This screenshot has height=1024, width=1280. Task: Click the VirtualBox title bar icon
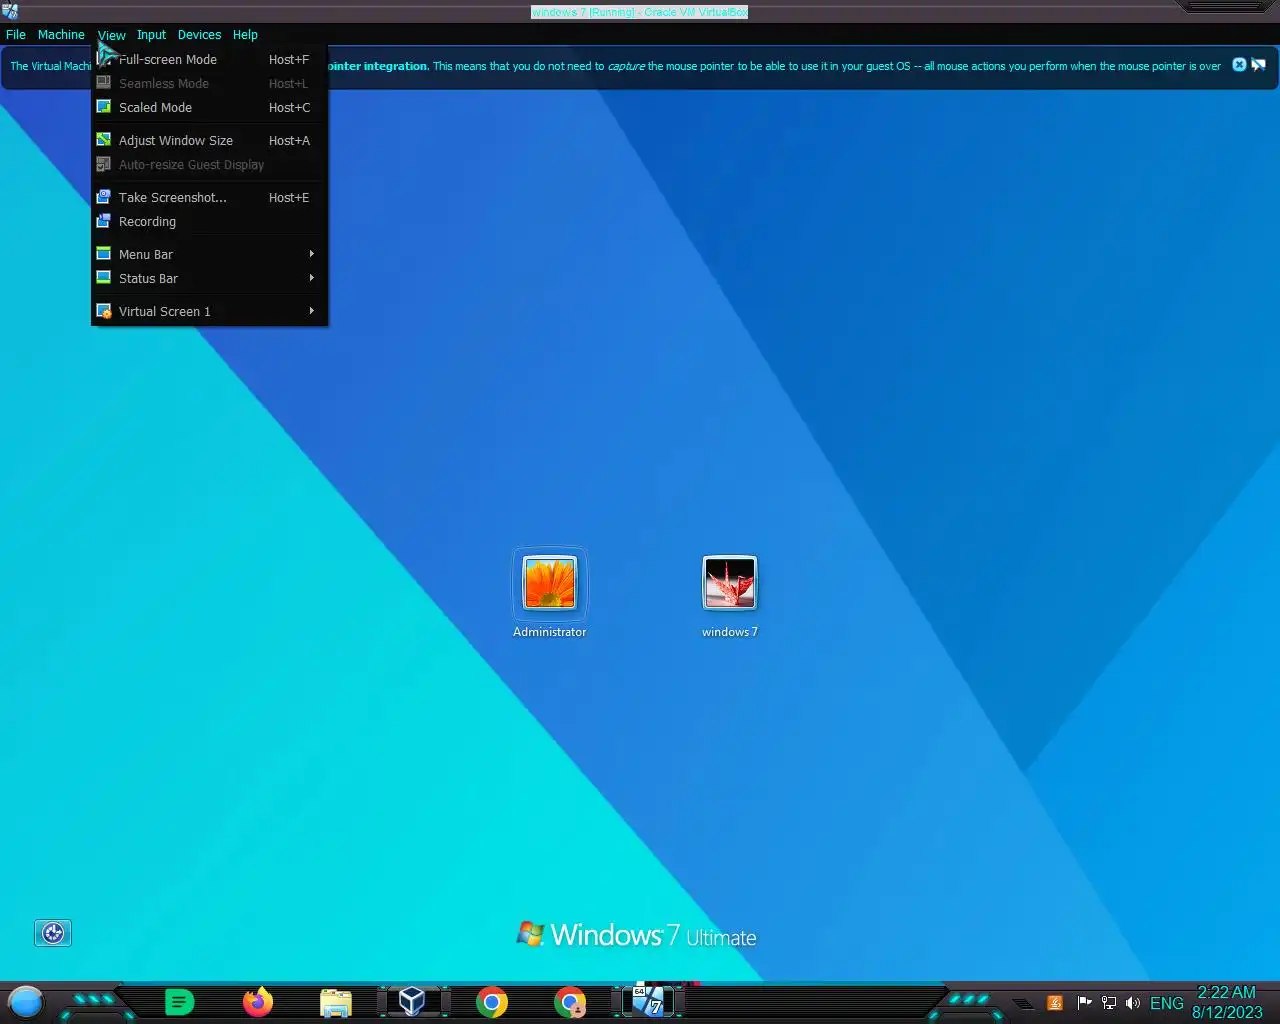(x=10, y=11)
